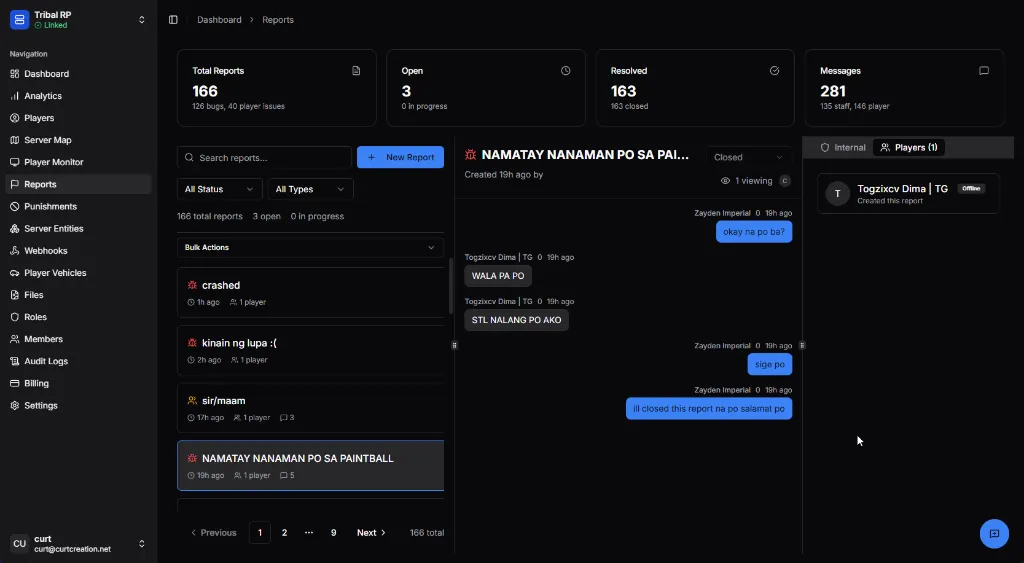Select NAMATAY NANAMAN PO SA PAINTBALL report
The image size is (1024, 563).
(310, 466)
